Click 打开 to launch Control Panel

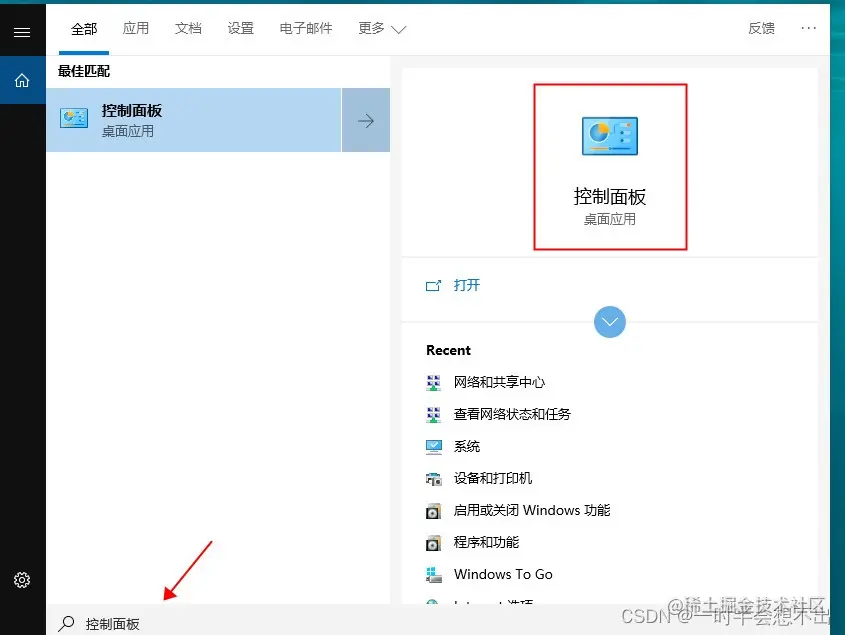click(x=467, y=285)
